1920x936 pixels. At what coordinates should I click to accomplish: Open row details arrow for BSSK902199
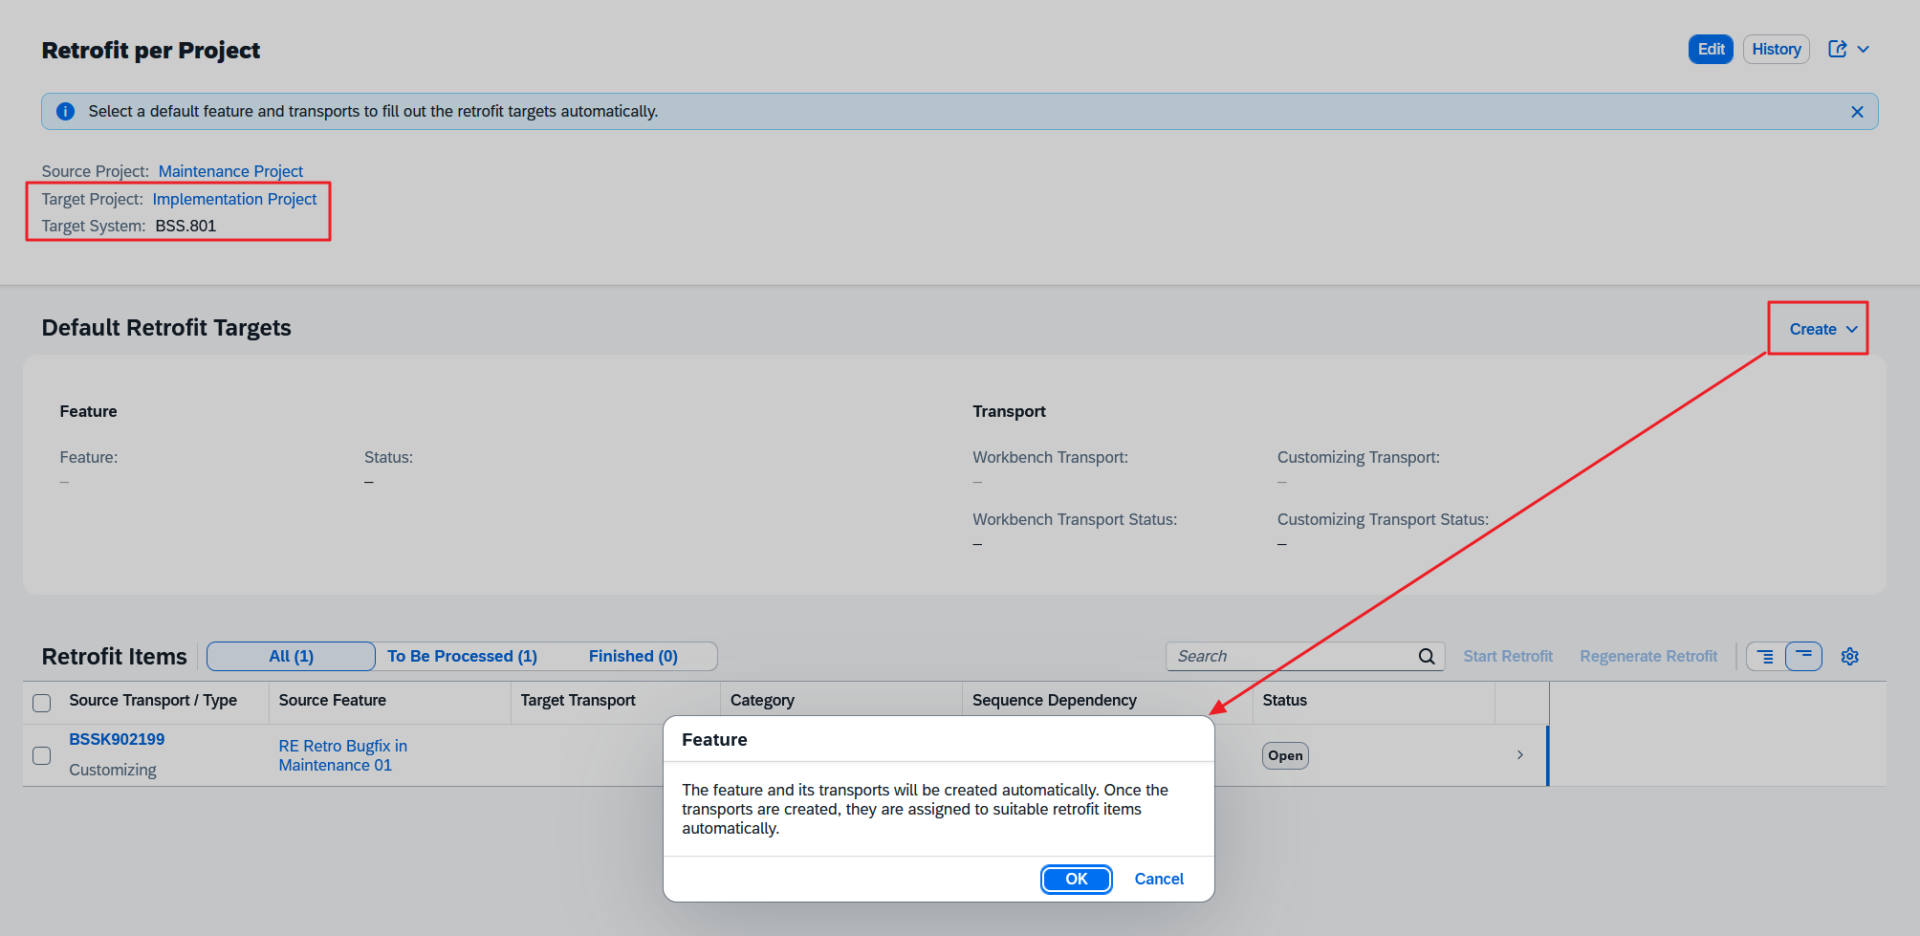(x=1520, y=755)
